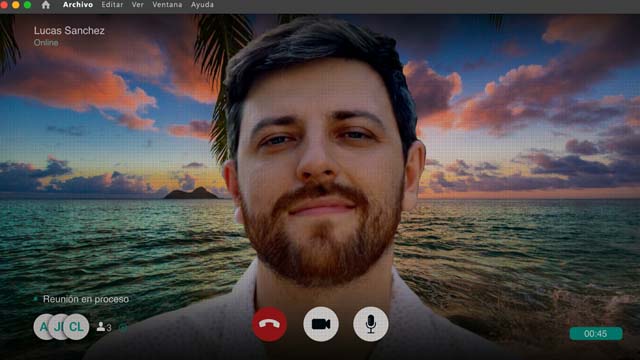
Task: Open the Ver menu
Action: click(138, 5)
